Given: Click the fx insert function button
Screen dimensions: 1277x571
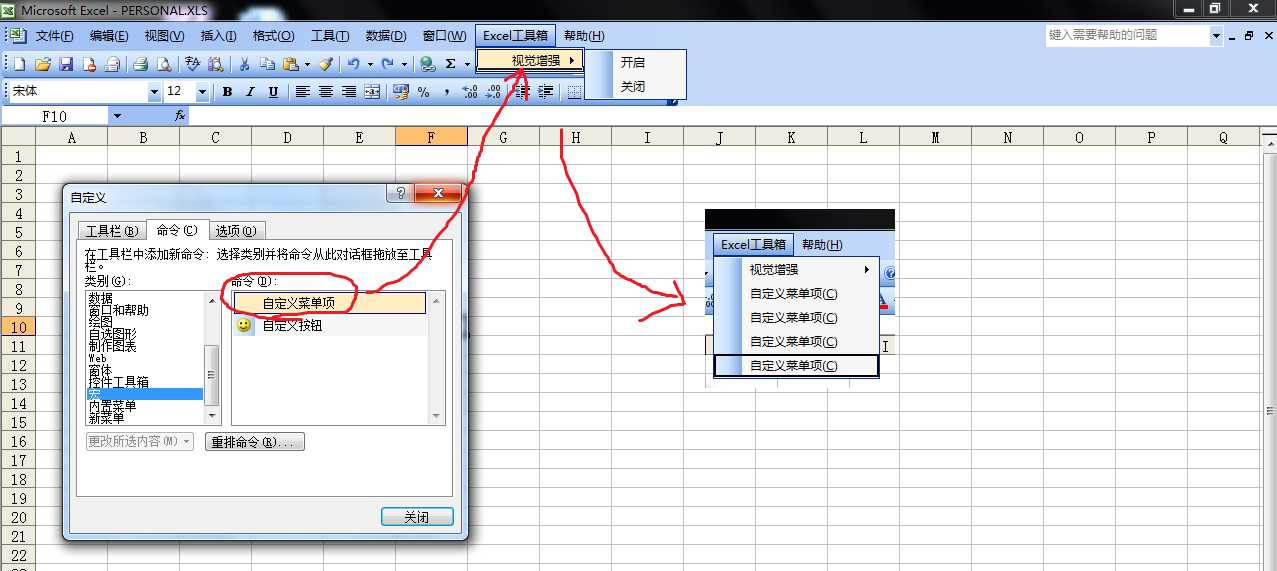Looking at the screenshot, I should point(180,116).
